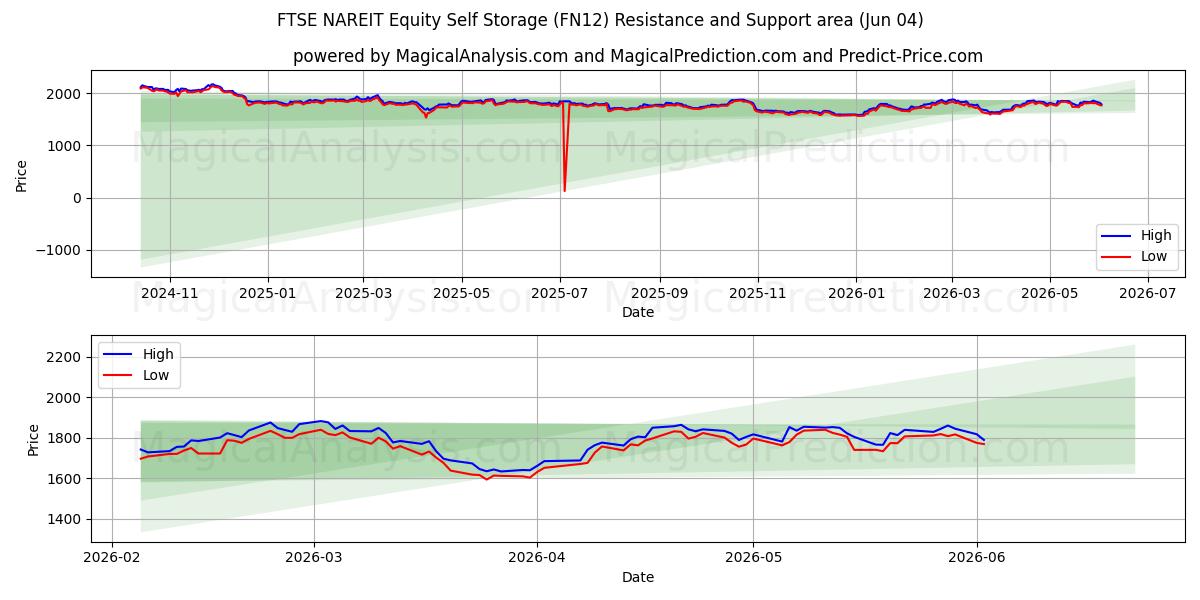
Task: Click the '2025-11' date label on top chart axis
Action: click(758, 294)
